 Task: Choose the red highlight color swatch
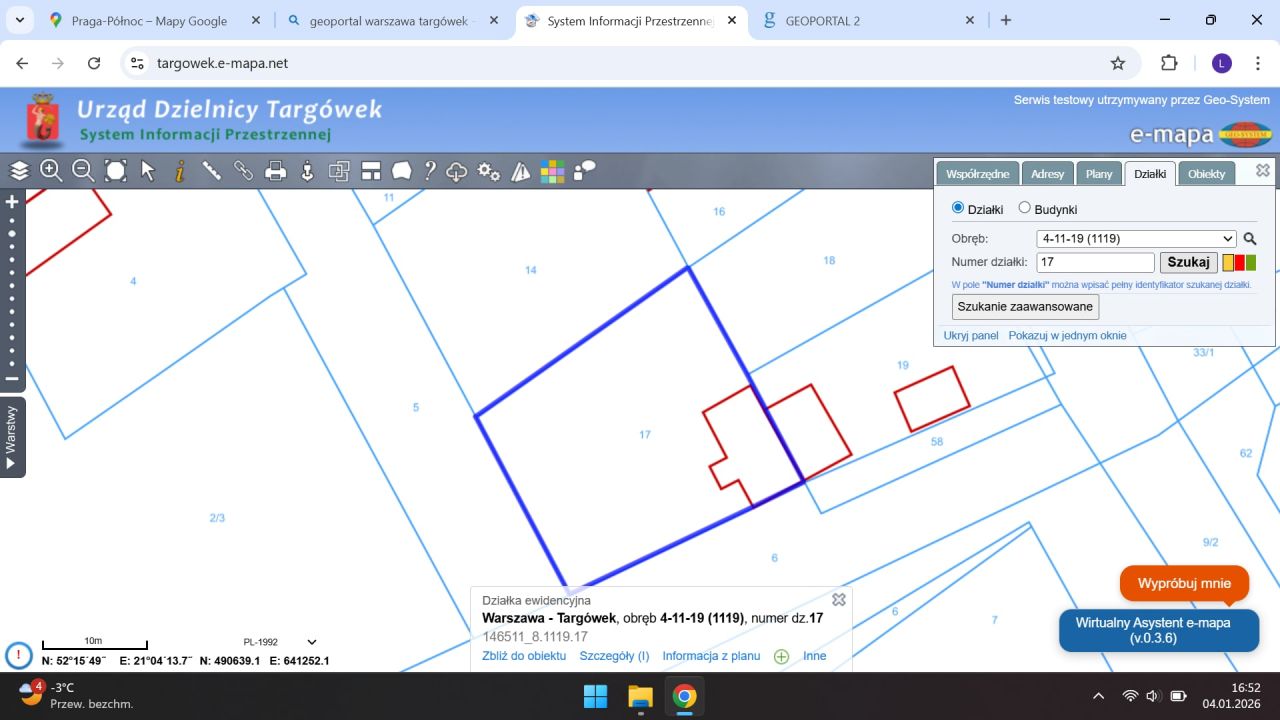[1240, 263]
